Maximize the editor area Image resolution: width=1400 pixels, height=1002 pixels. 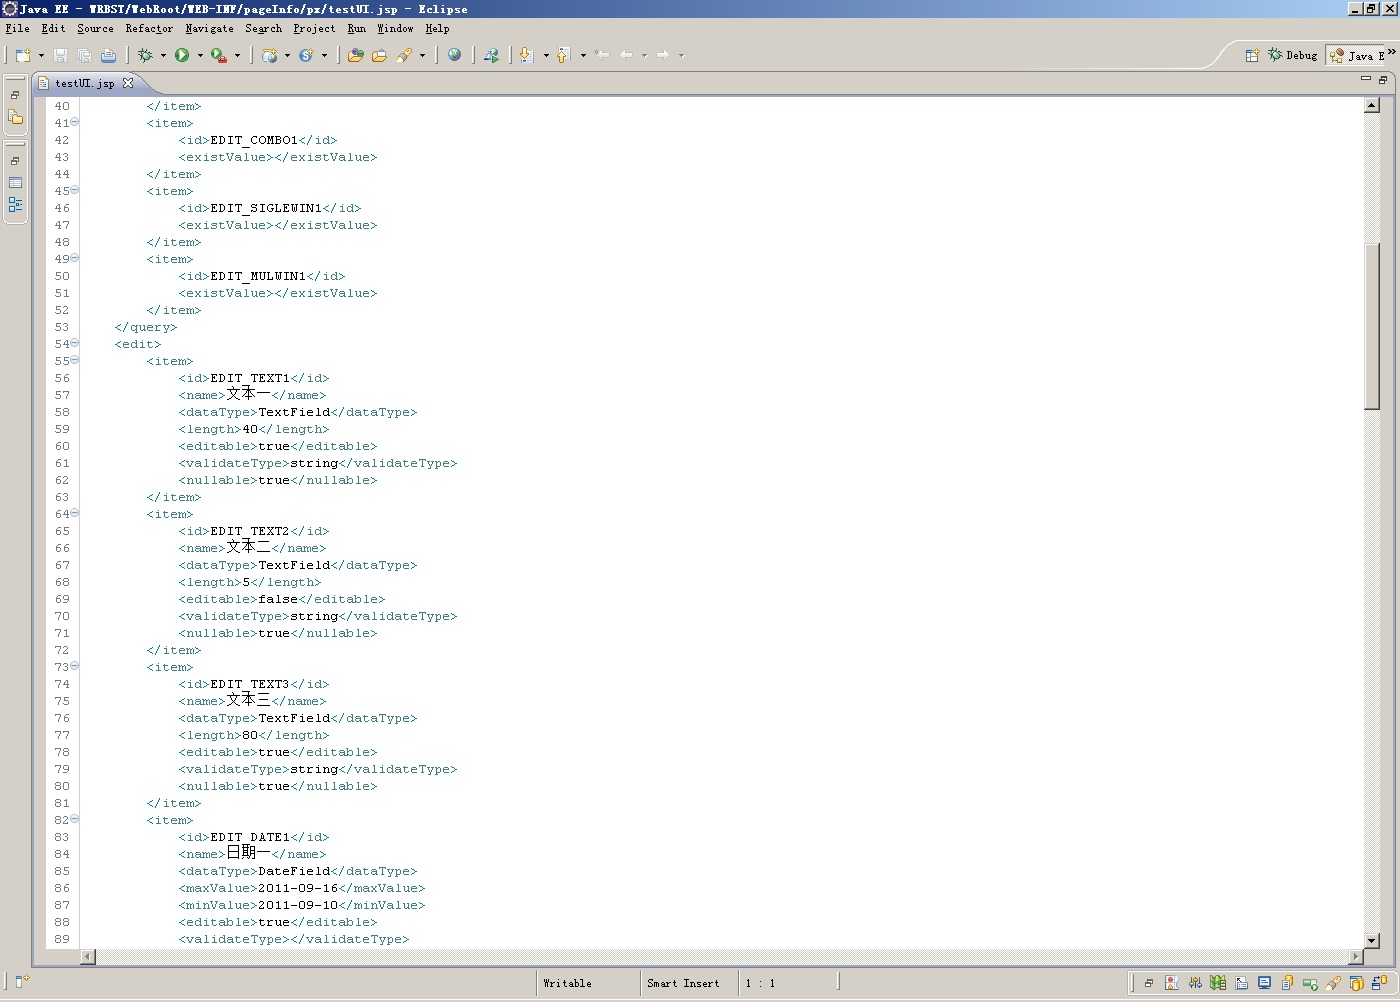(1383, 79)
